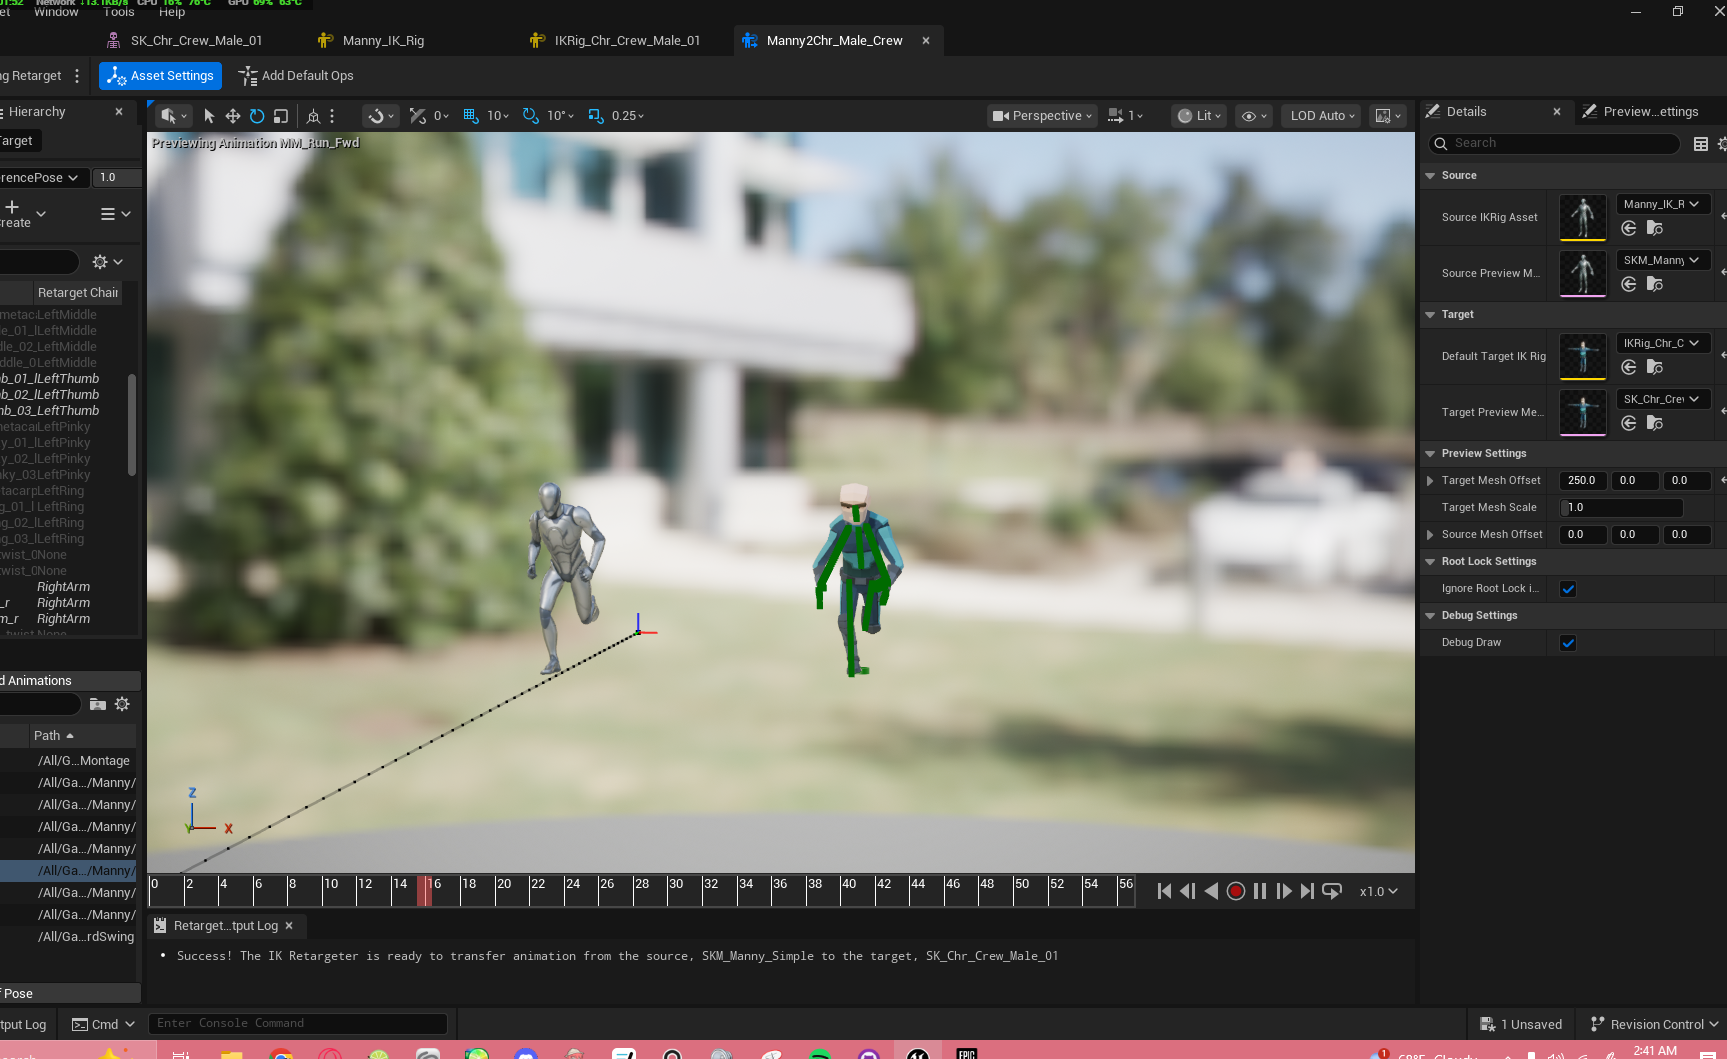Open Target Preview Mesh SK_Chr_Cre dropdown

click(x=1663, y=399)
